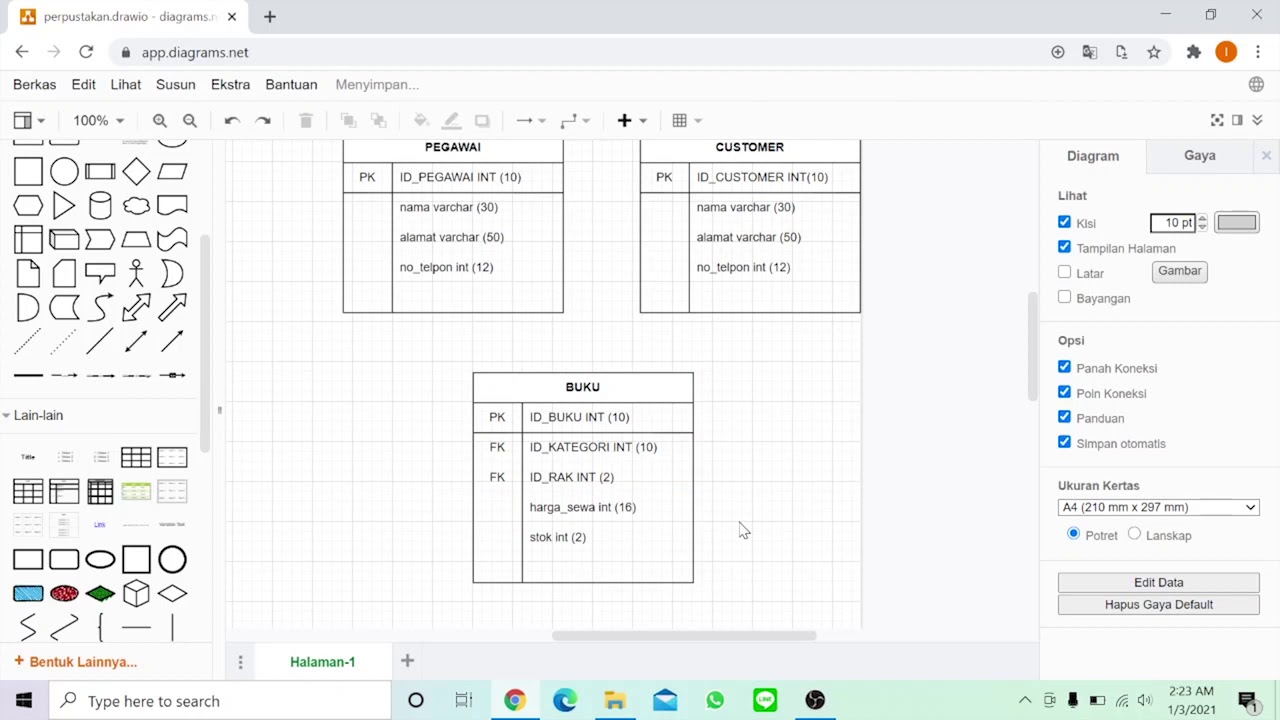Disable the Kisi grid checkbox
1280x720 pixels.
click(x=1064, y=222)
